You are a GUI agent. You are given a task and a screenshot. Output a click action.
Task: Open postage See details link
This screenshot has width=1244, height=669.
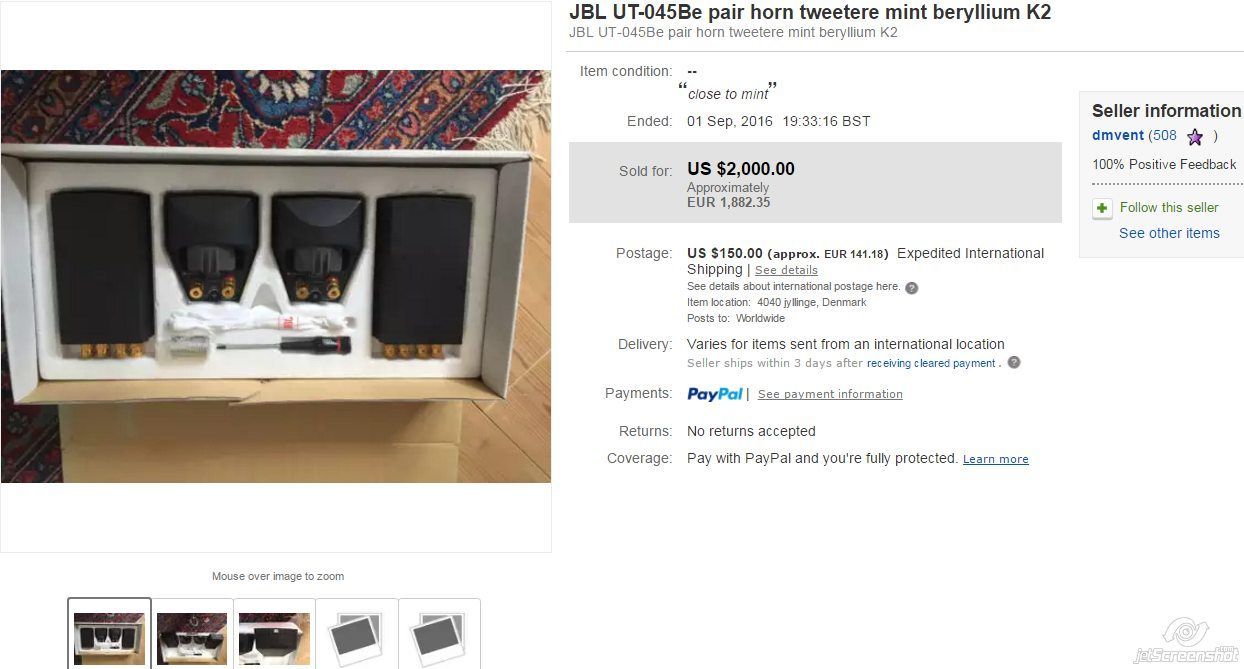[786, 270]
